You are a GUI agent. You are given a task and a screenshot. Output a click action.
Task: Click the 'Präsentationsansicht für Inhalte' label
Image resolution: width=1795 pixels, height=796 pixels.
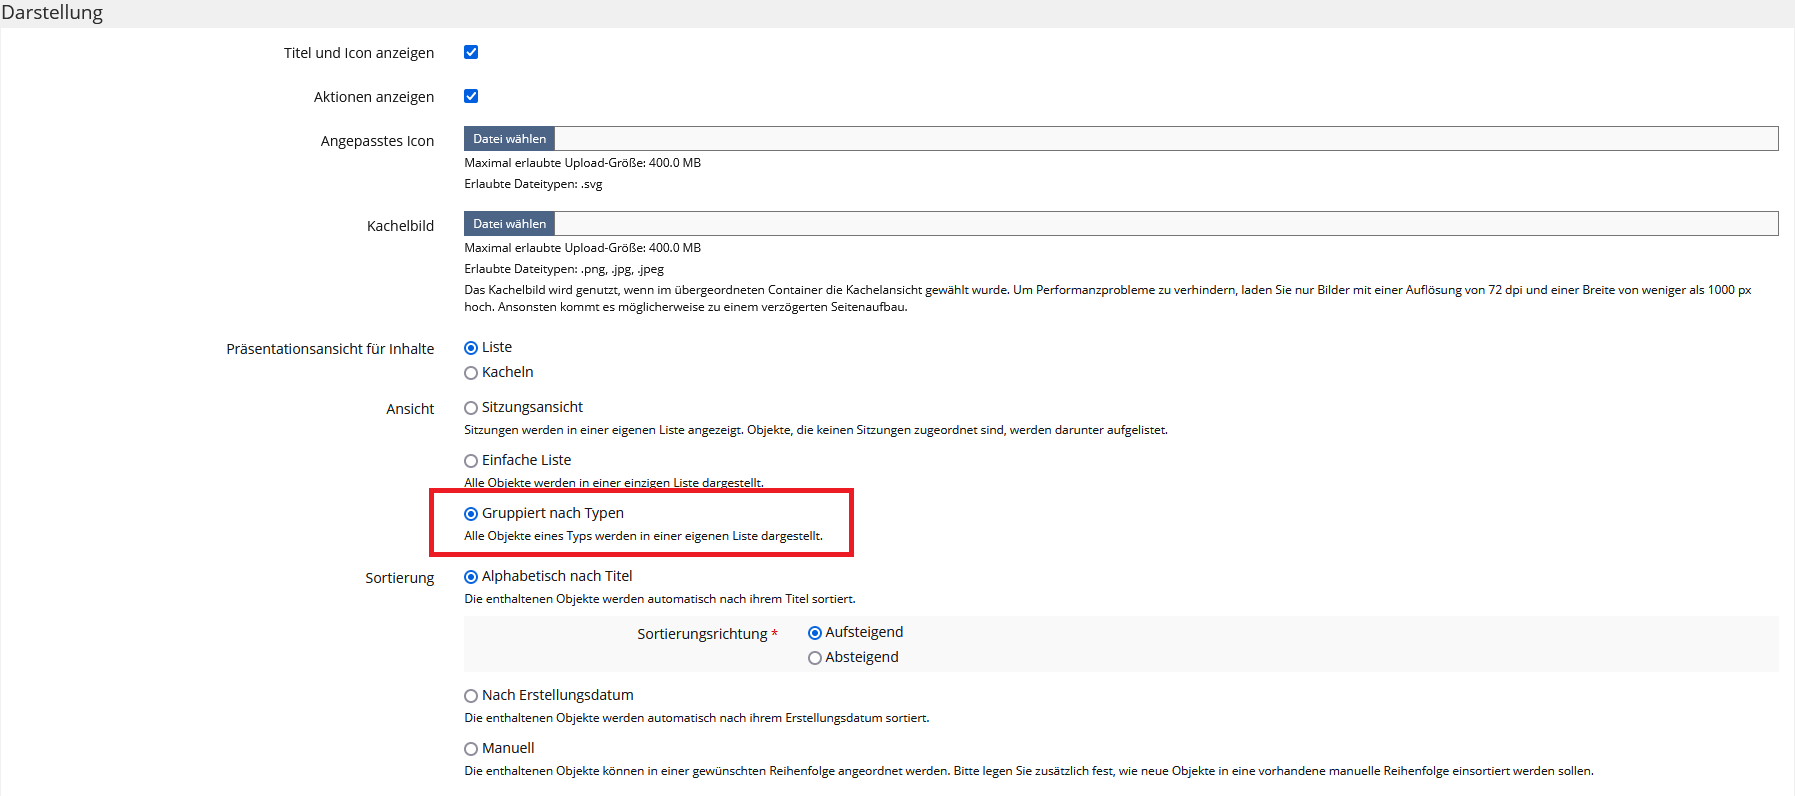(330, 349)
